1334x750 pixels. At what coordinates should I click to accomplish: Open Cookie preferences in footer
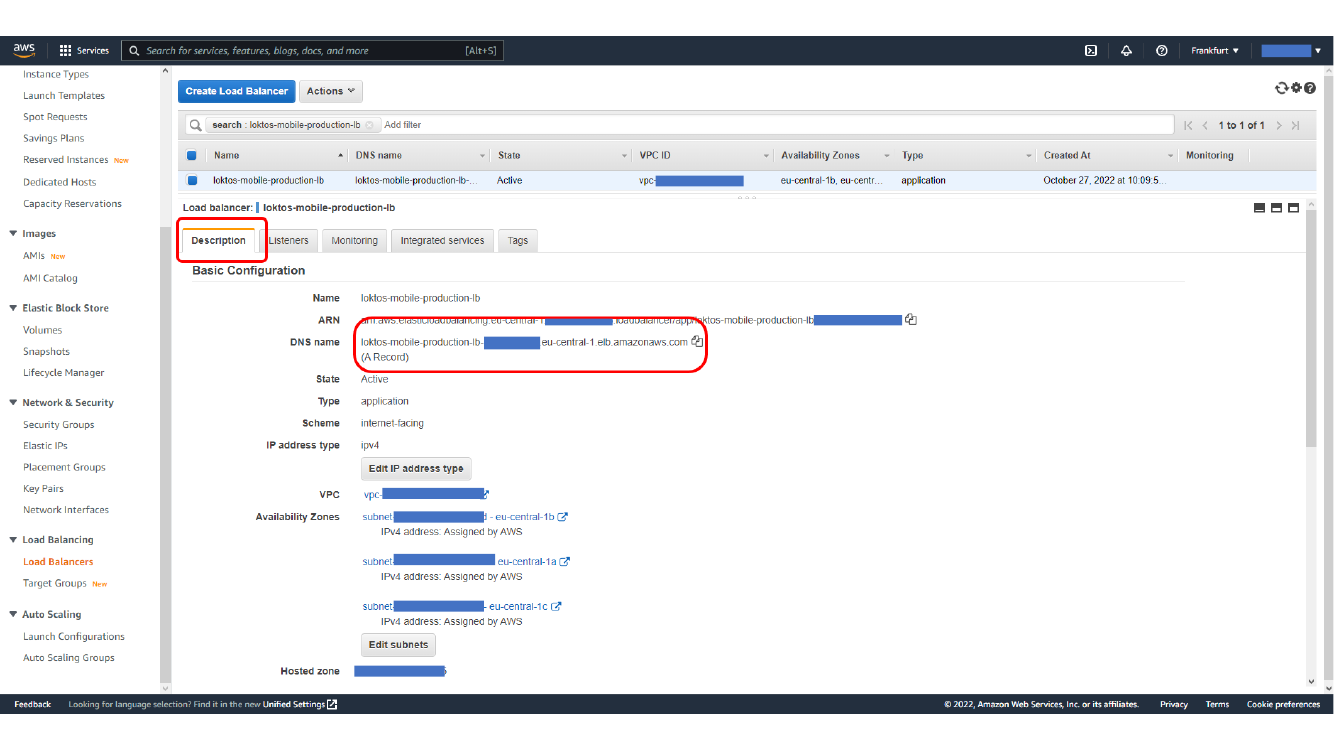(x=1283, y=704)
